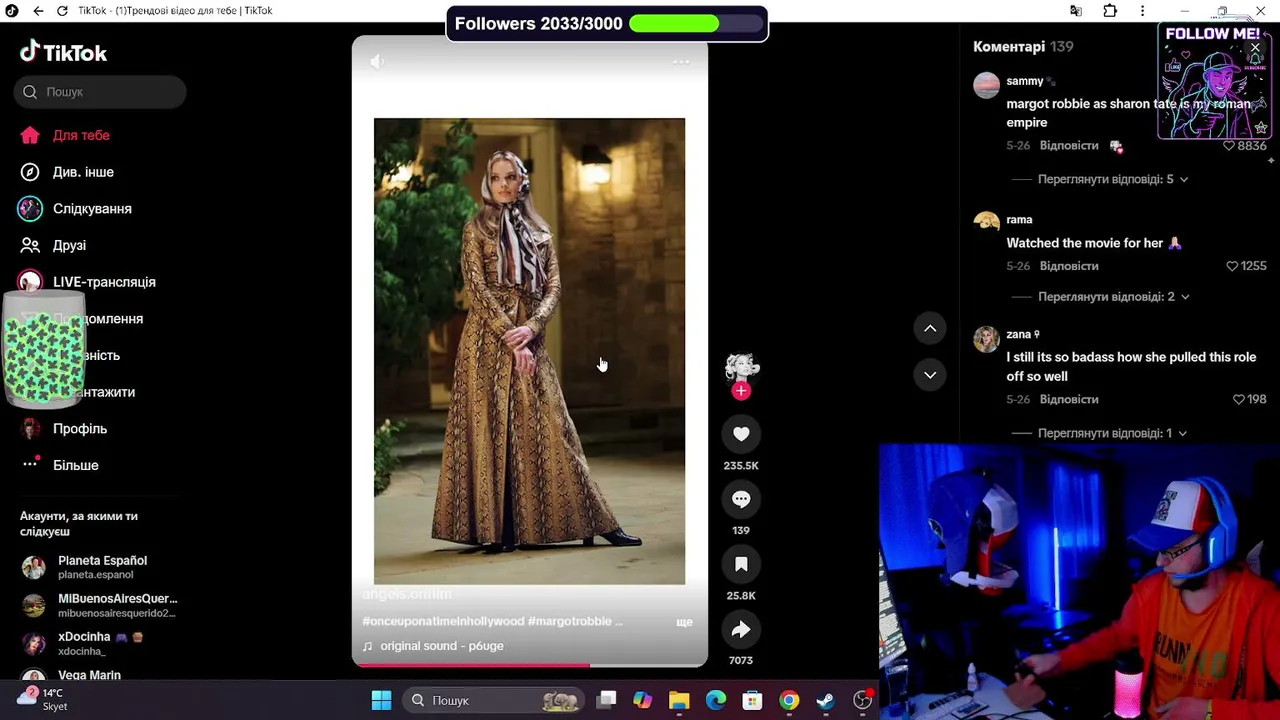Go back with the browser back arrow
The width and height of the screenshot is (1280, 720).
(38, 11)
